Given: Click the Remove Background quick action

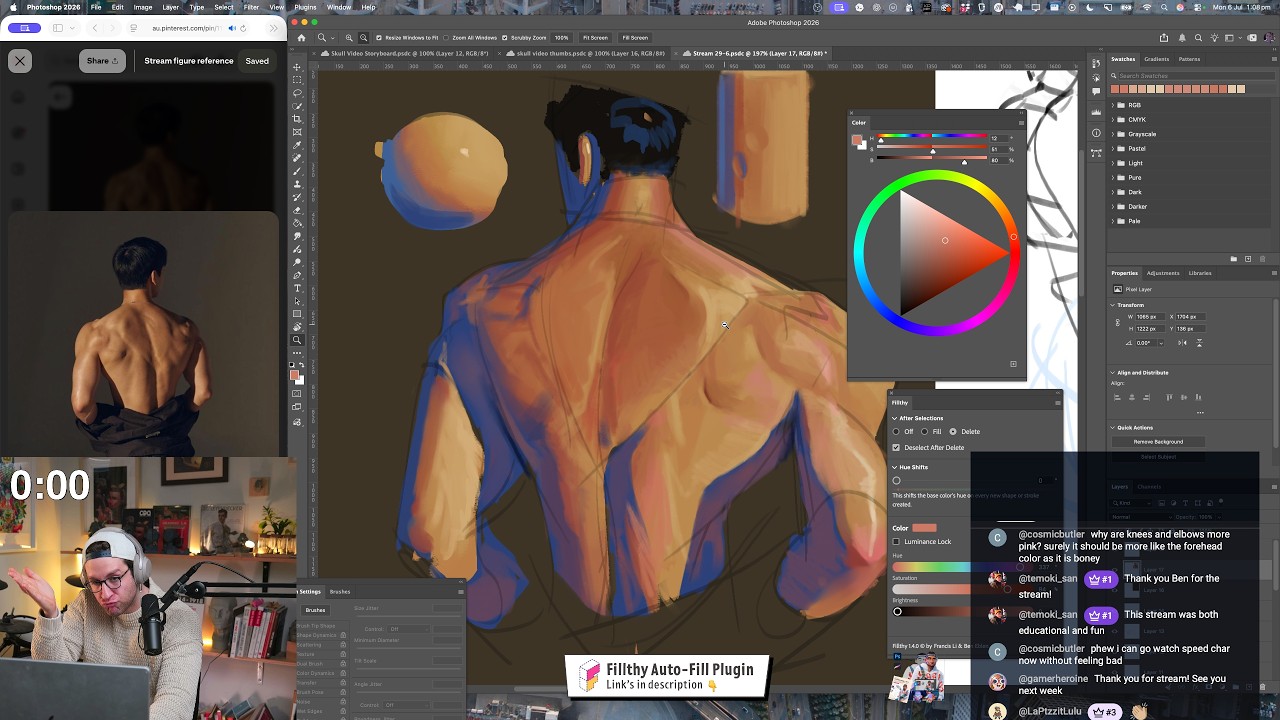Looking at the screenshot, I should tap(1158, 442).
